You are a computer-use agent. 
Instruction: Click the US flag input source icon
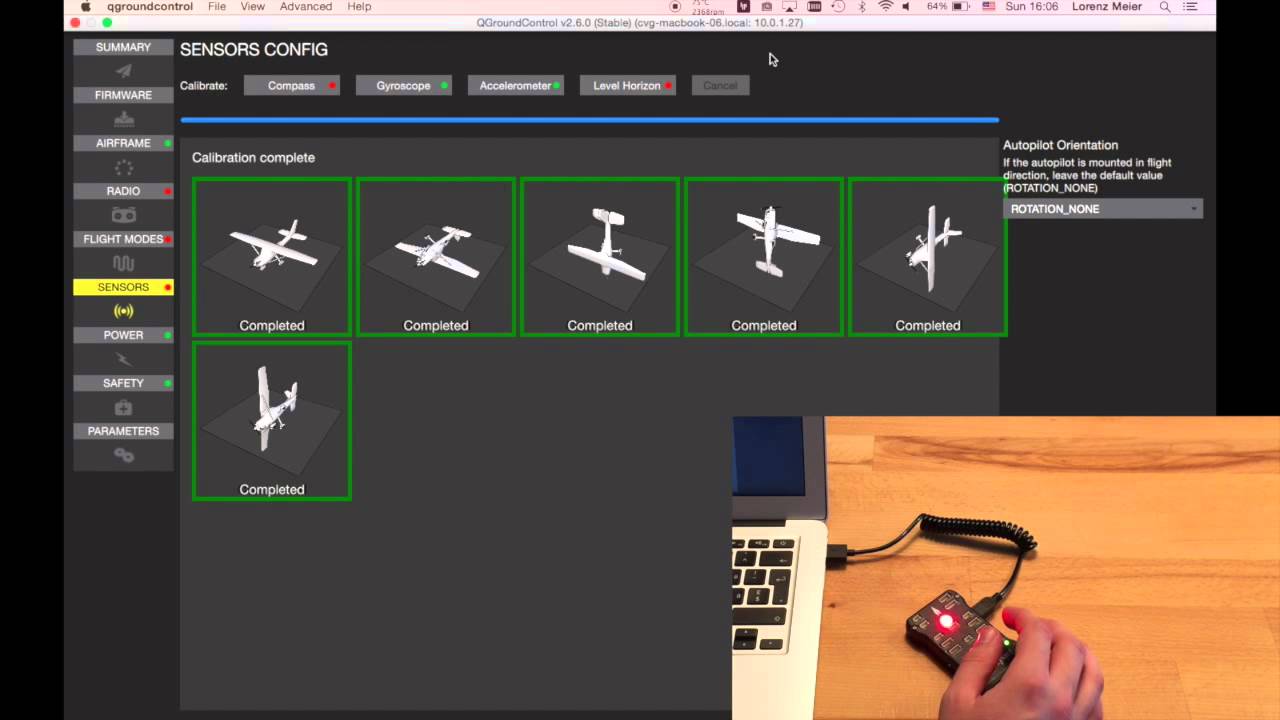(988, 7)
